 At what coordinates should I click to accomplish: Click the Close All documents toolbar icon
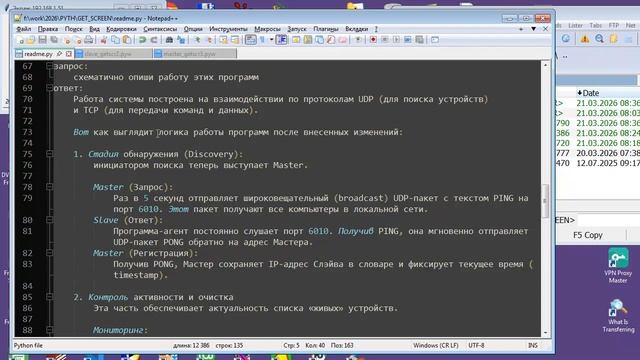(x=78, y=40)
